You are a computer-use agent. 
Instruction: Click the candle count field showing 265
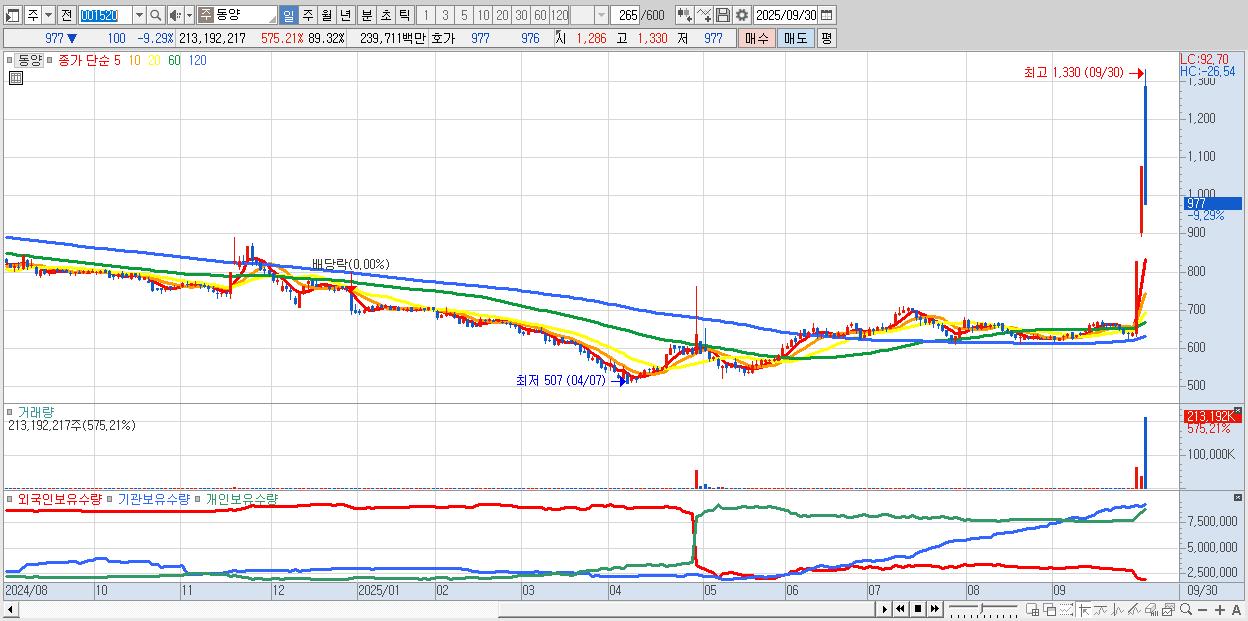coord(625,15)
